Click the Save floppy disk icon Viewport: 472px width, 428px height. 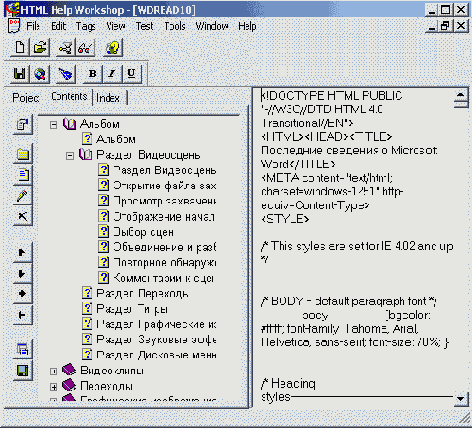click(x=20, y=74)
